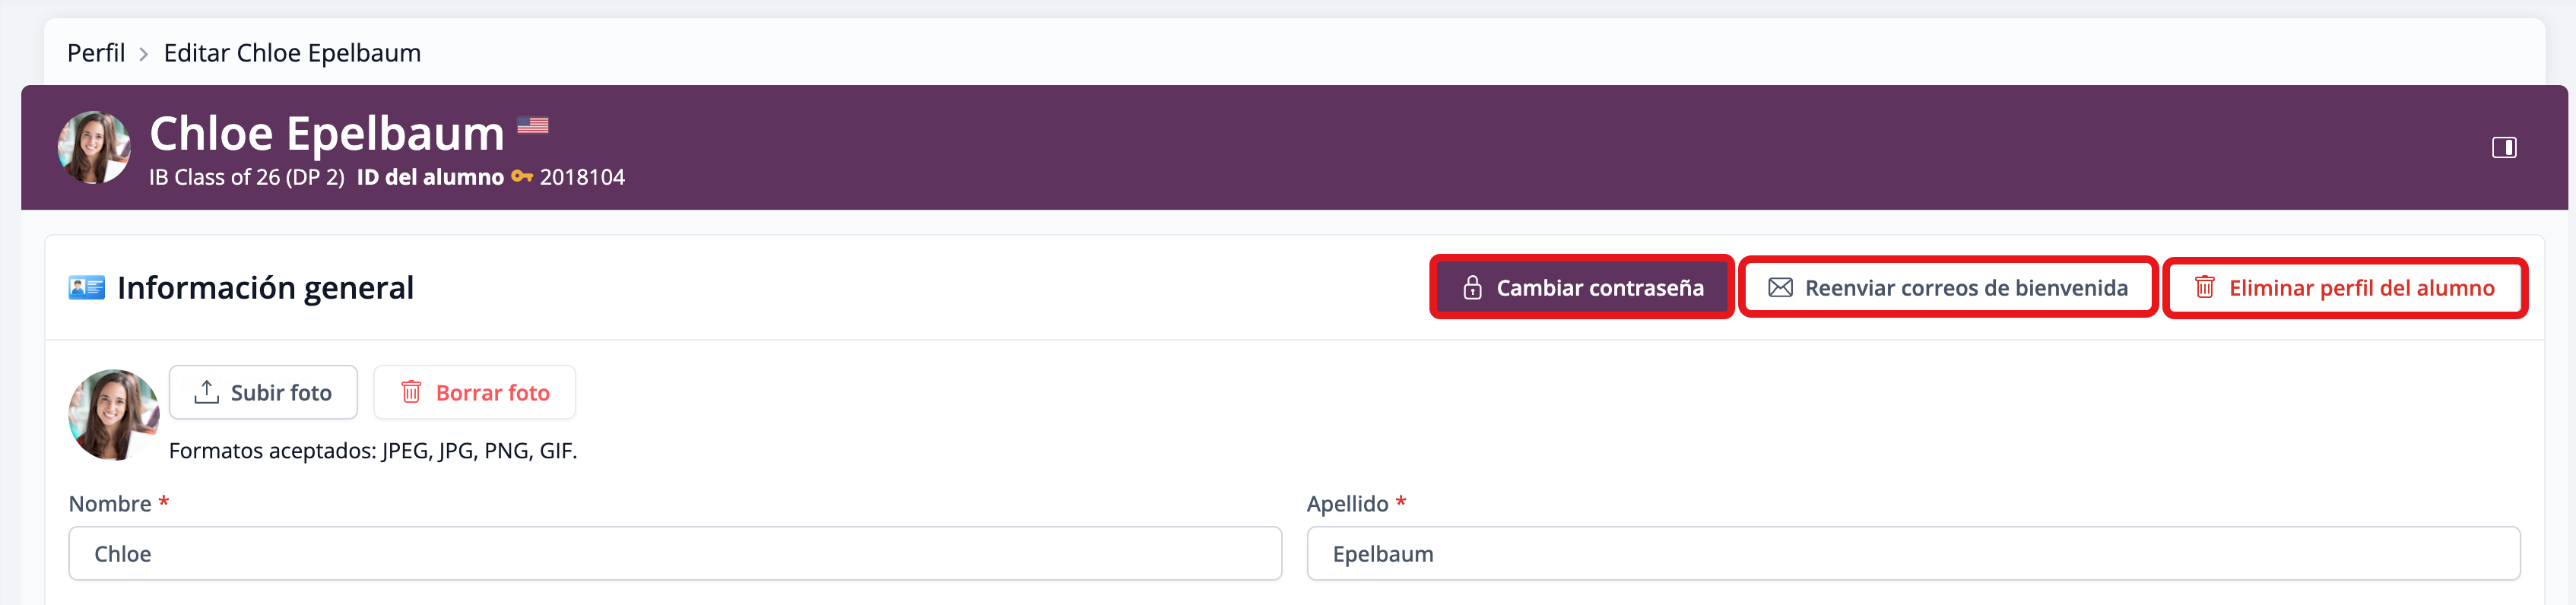Click Chloe's avatar in the purple header
The image size is (2576, 605).
click(94, 147)
